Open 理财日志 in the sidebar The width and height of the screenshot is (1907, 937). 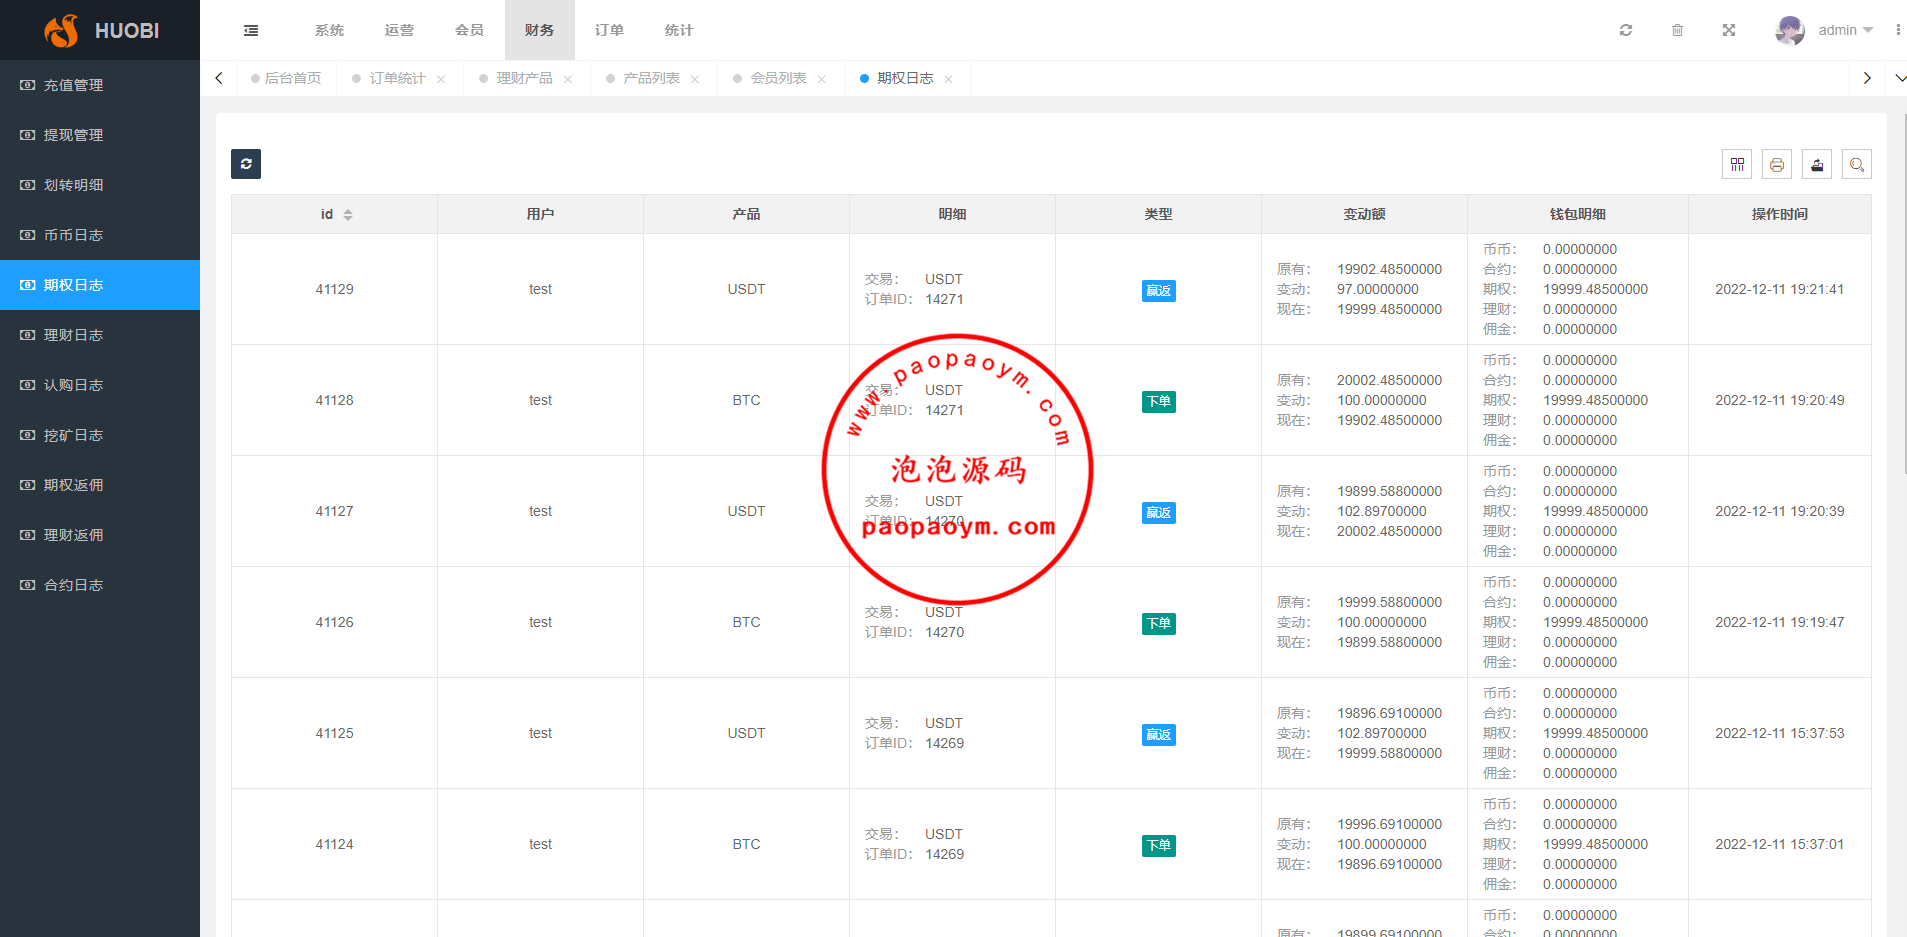coord(100,335)
